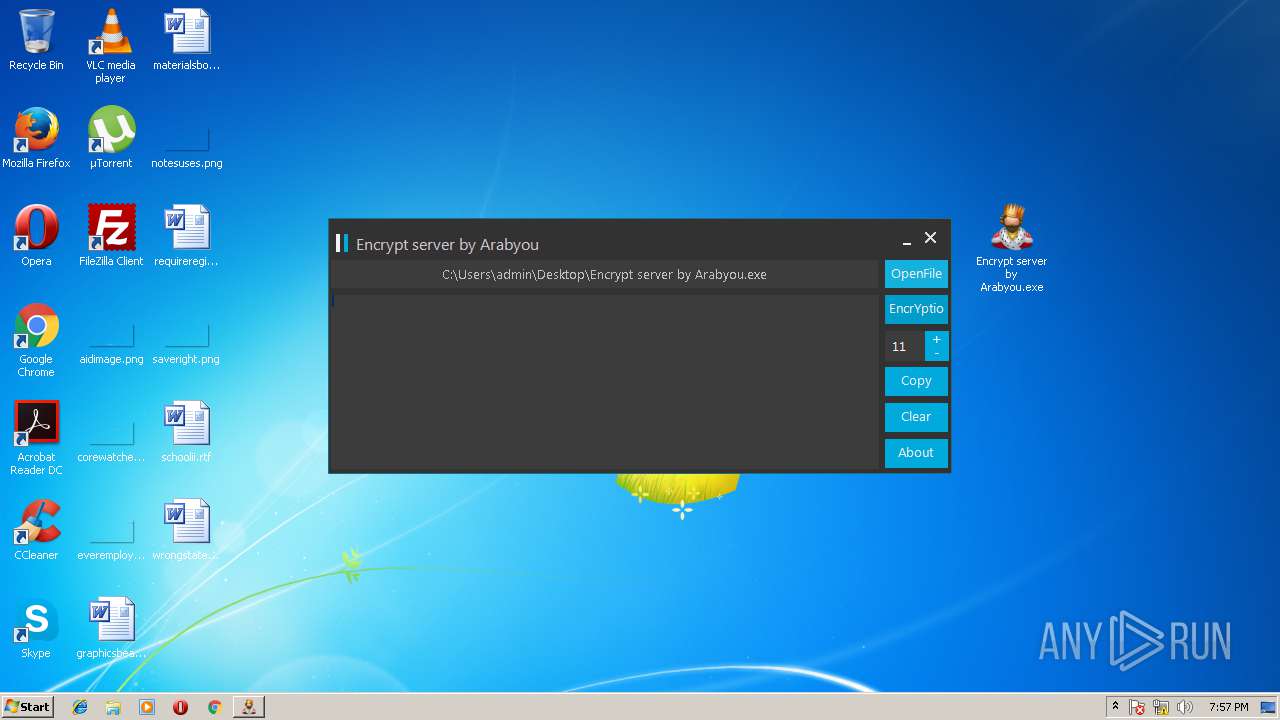The width and height of the screenshot is (1280, 720).
Task: Click the Encrypt server by Arabyou title
Action: click(447, 244)
